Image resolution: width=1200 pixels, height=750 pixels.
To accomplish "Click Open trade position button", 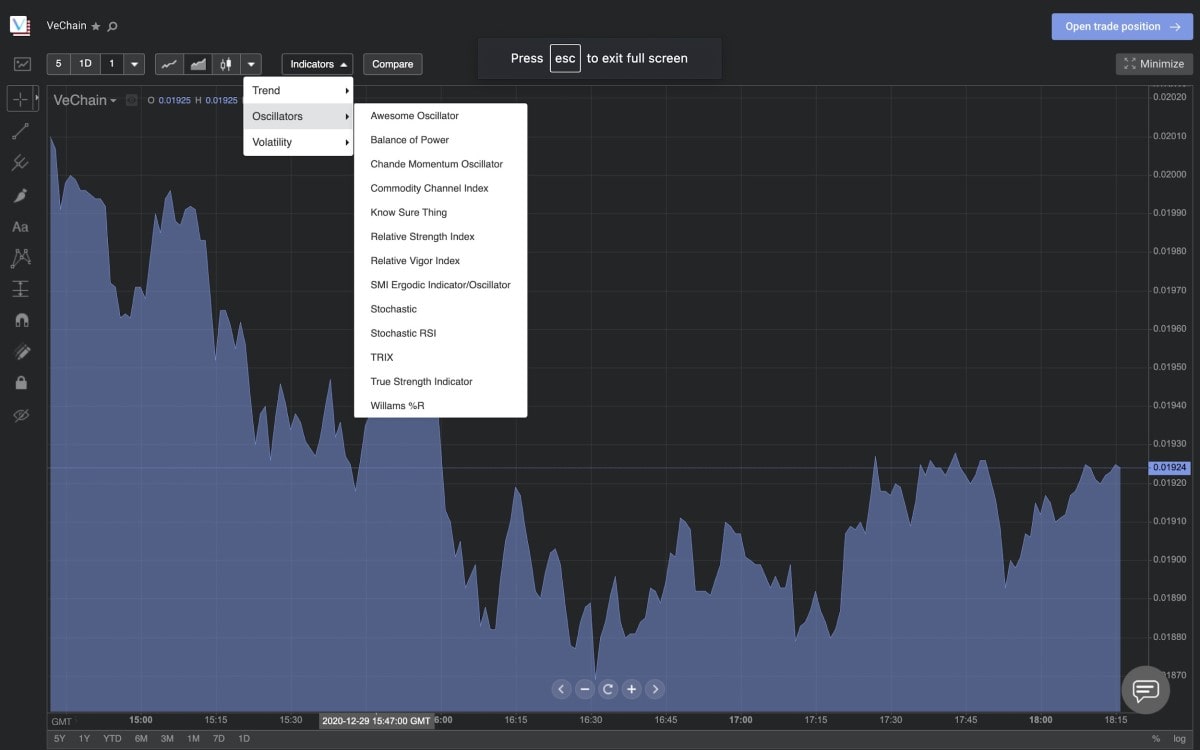I will point(1122,27).
